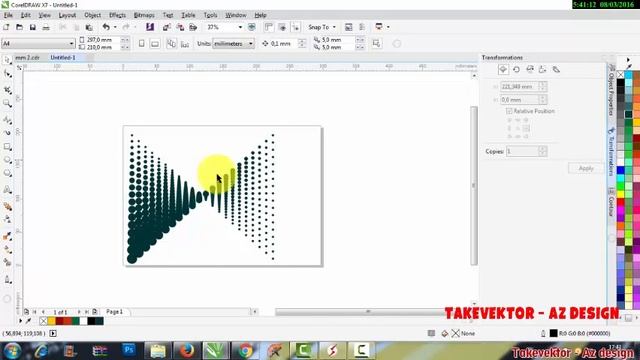Open application launcher dropdown arrow
Screen dimensions: 640x360
(x=388, y=27)
